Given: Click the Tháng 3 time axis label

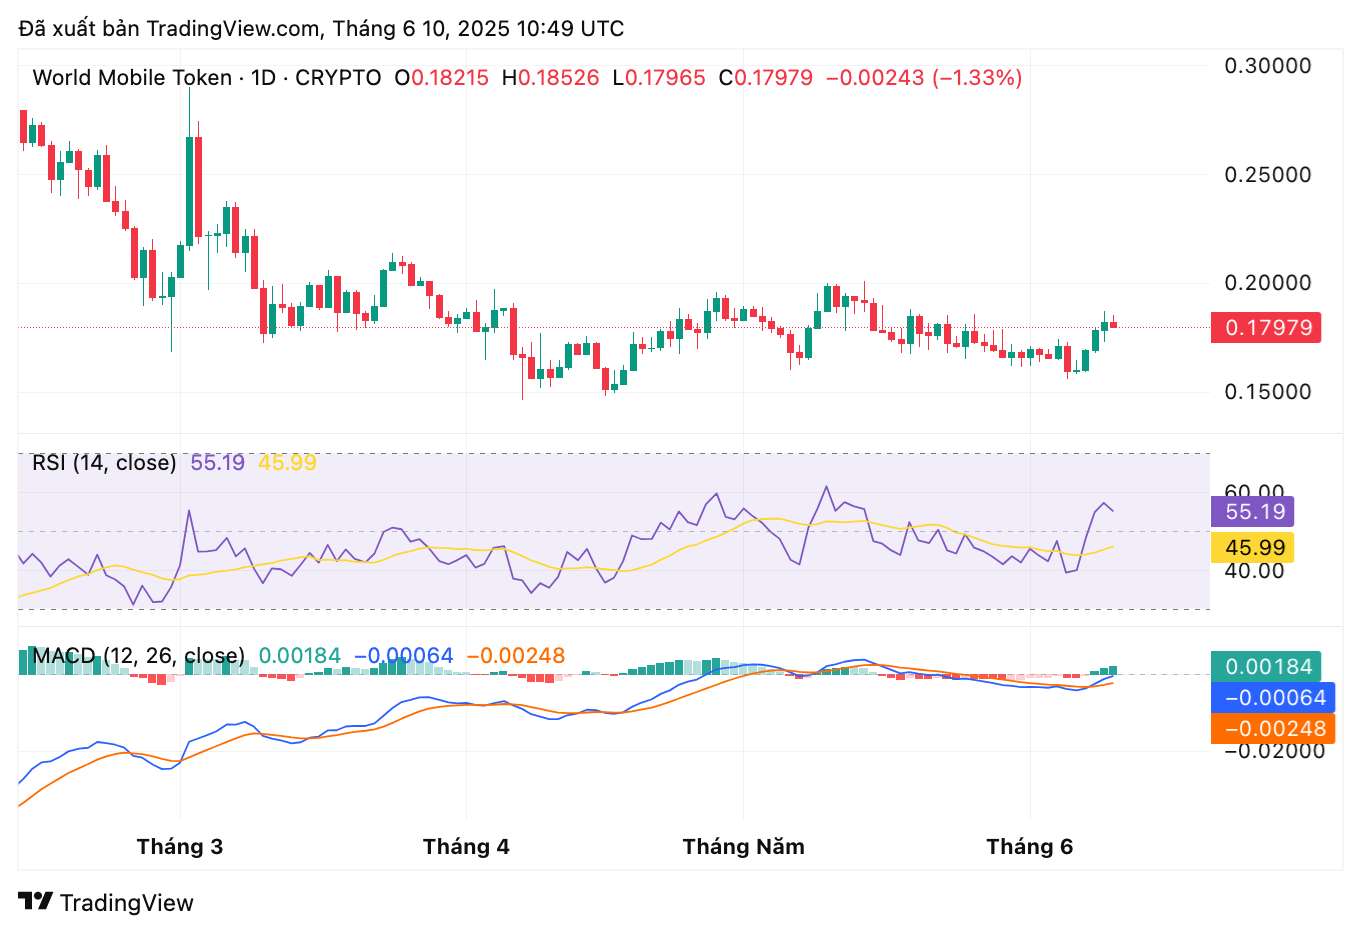Looking at the screenshot, I should [180, 847].
